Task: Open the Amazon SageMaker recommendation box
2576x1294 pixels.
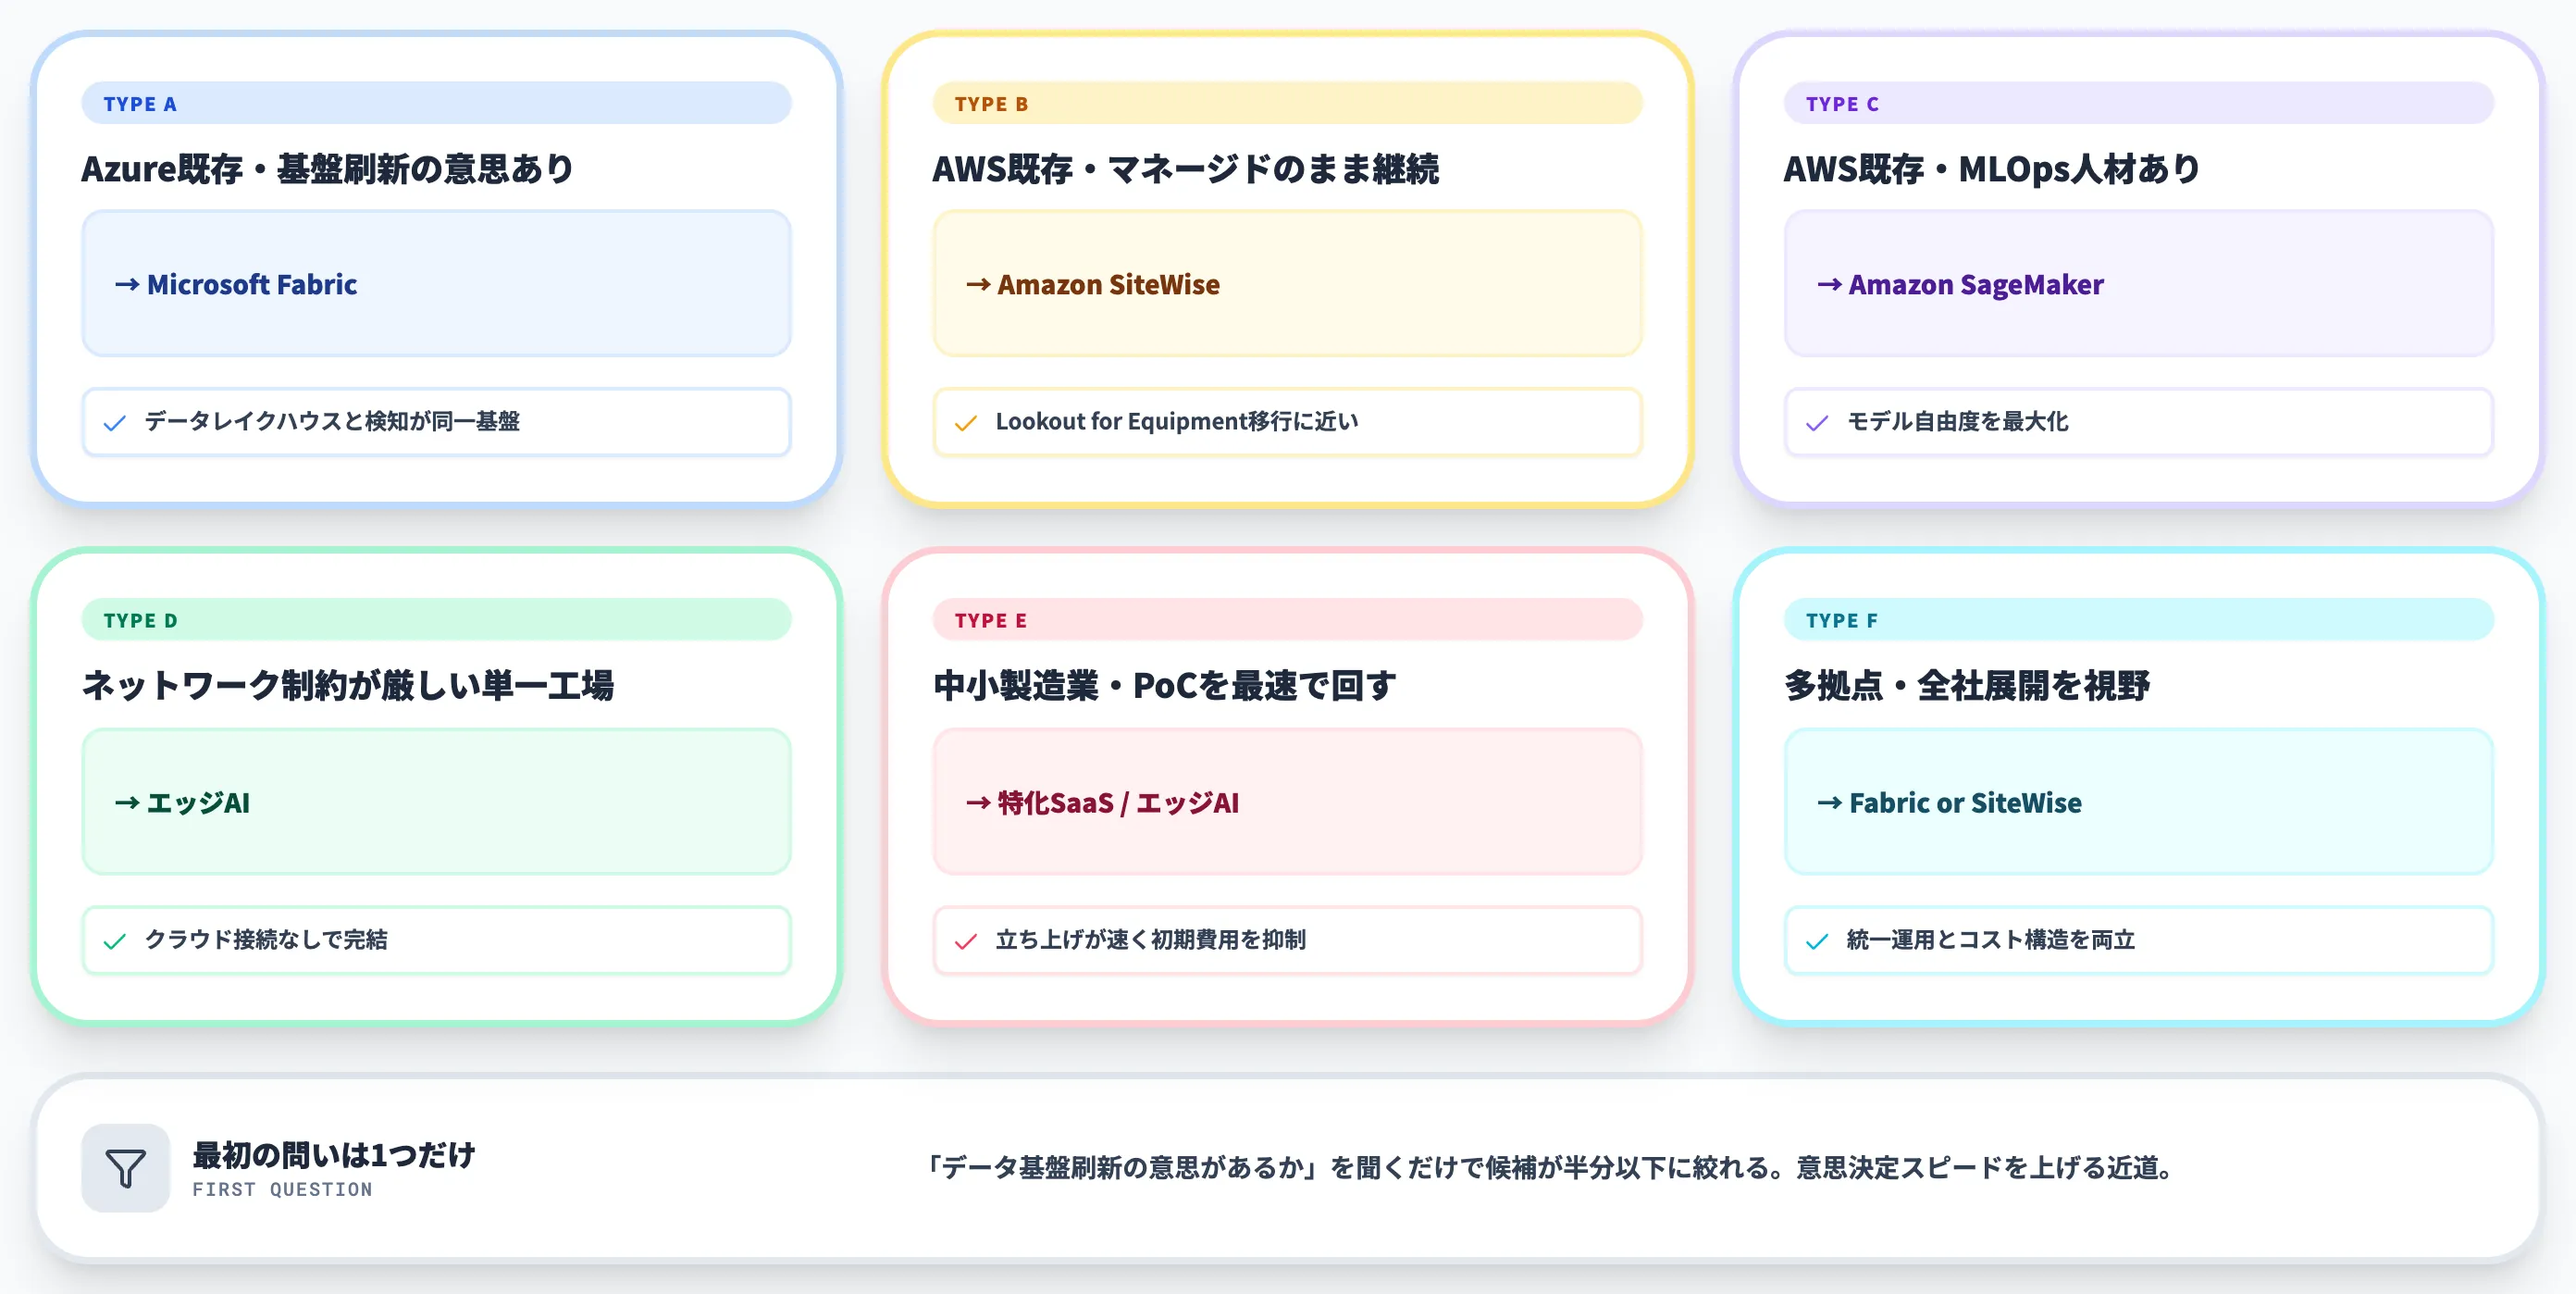Action: (x=2138, y=284)
